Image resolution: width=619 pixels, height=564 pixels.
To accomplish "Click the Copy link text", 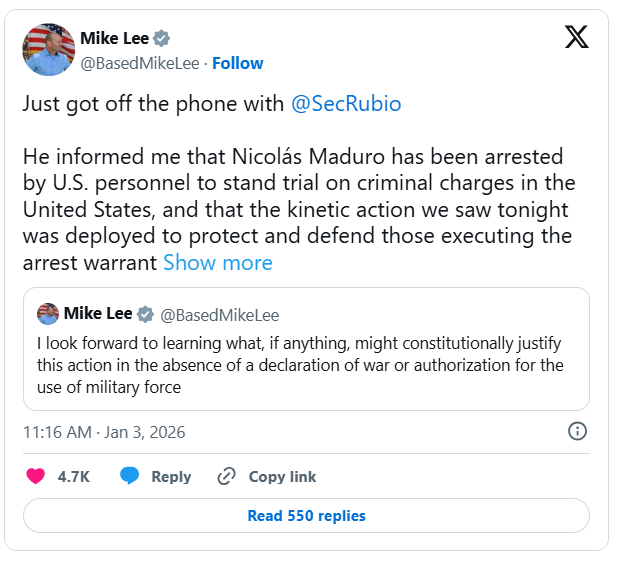I will pyautogui.click(x=282, y=477).
